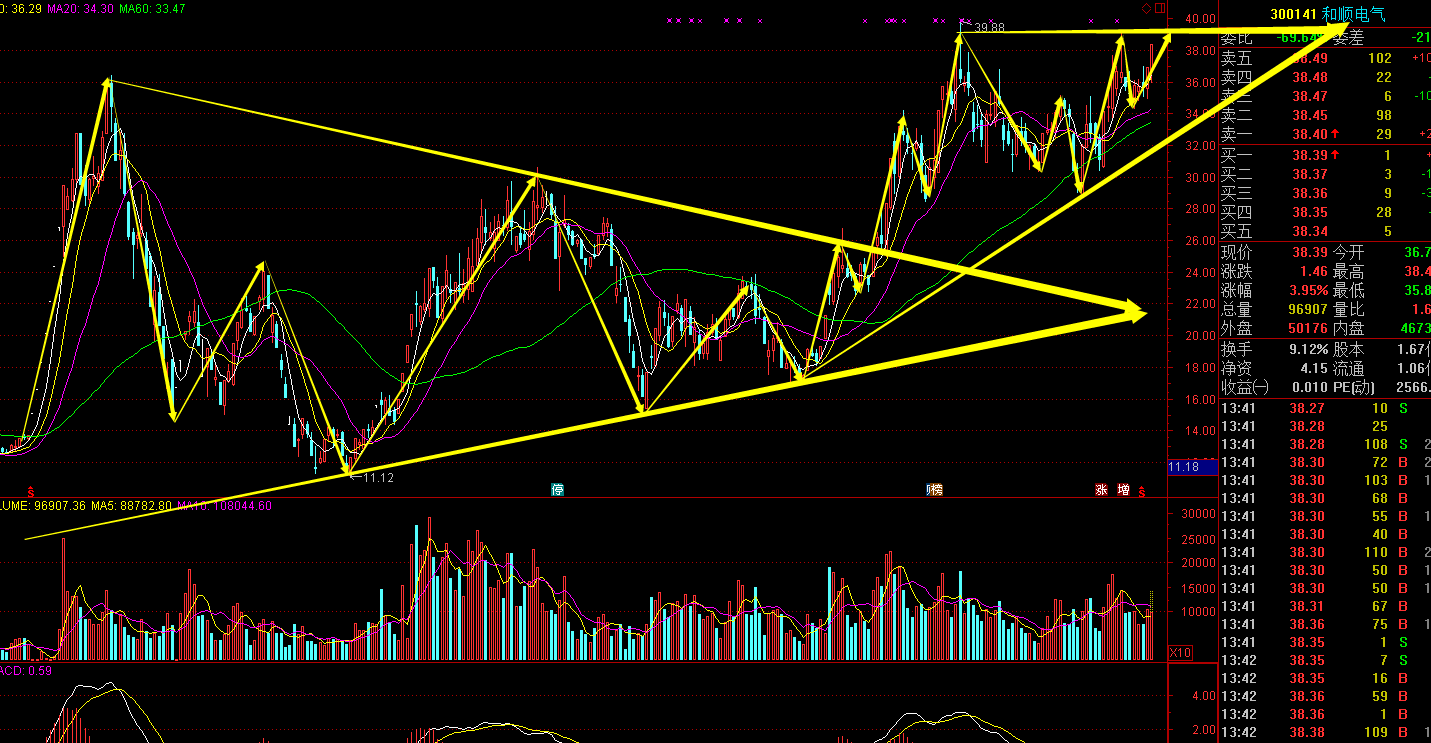Click the 换手 9.12% turnover value

pyautogui.click(x=1309, y=349)
